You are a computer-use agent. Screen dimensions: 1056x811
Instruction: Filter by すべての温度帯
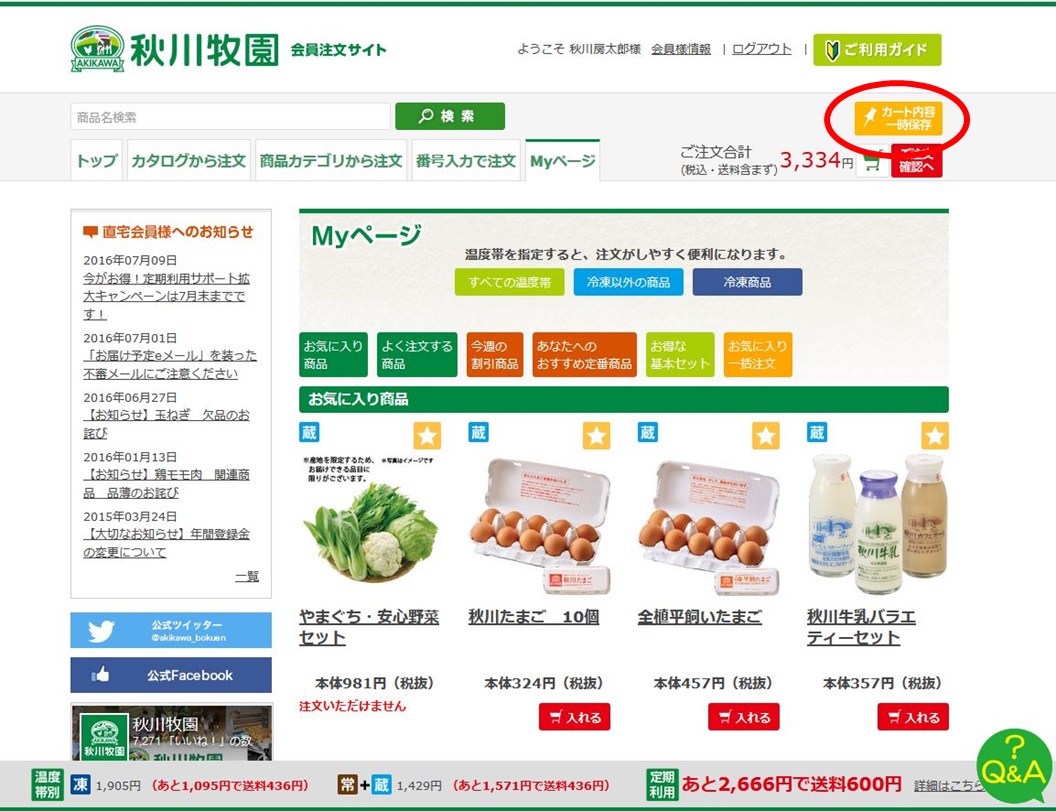coord(510,282)
